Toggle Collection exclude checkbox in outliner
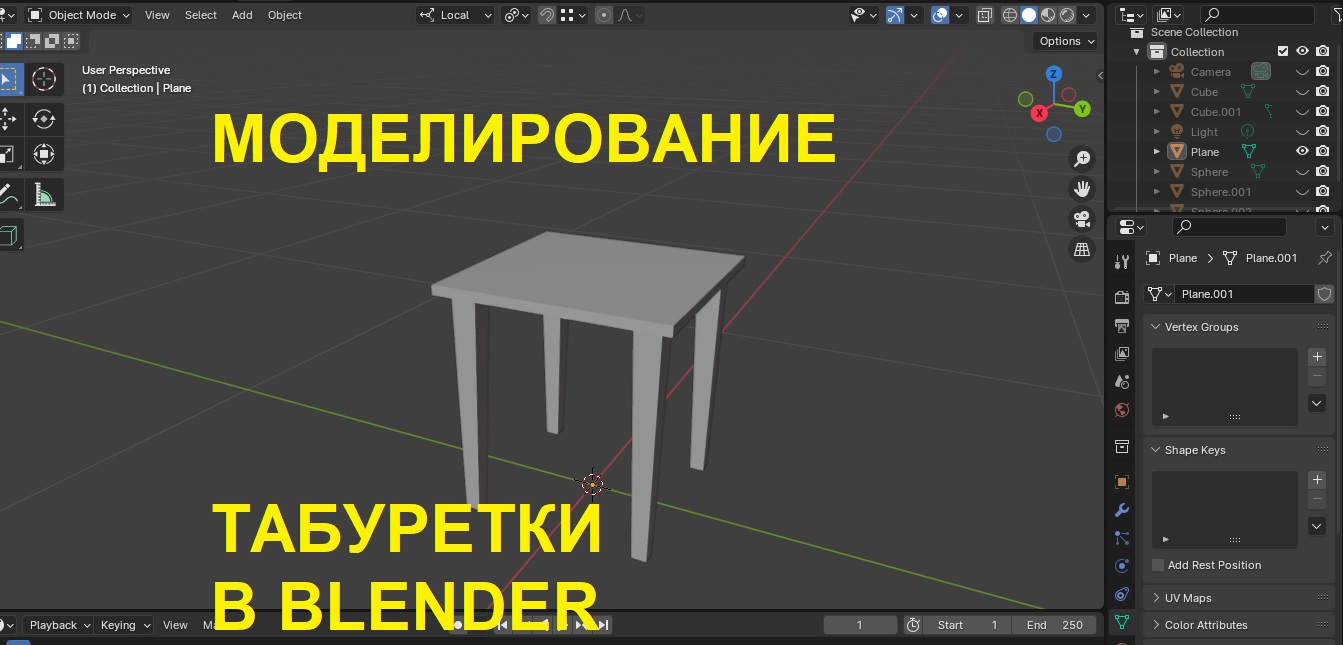This screenshot has width=1343, height=645. pos(1283,52)
